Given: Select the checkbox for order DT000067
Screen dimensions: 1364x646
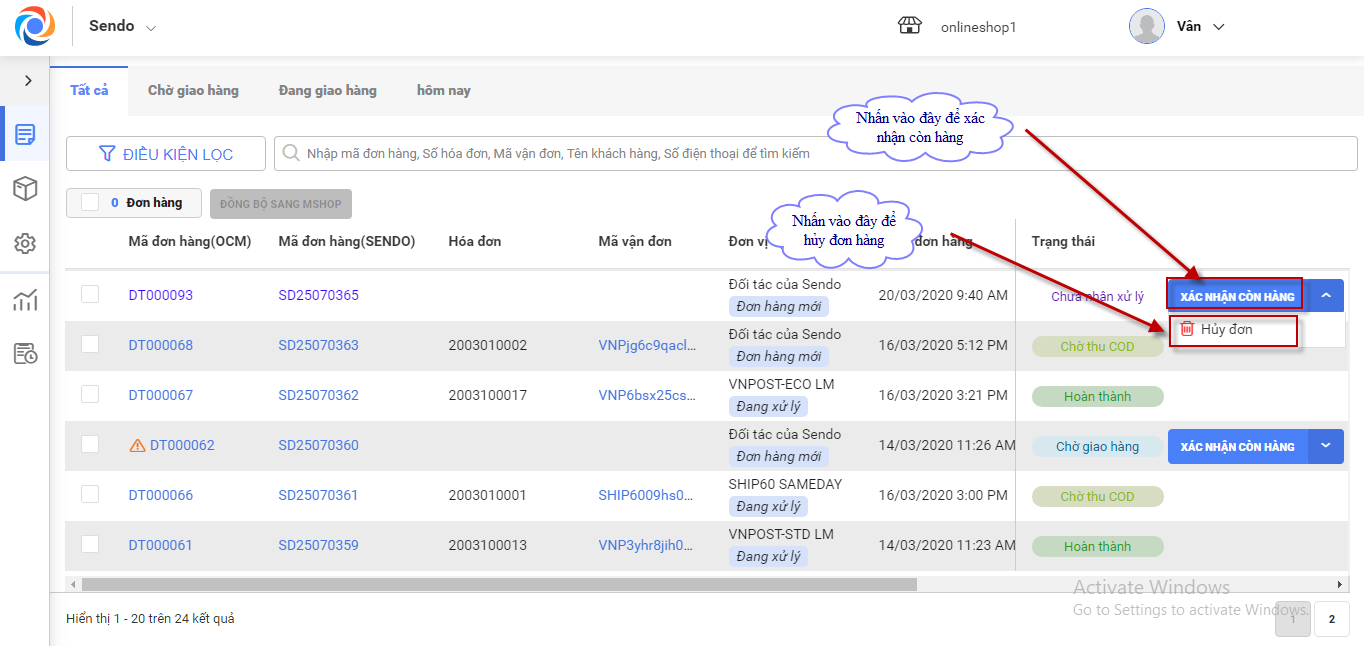Looking at the screenshot, I should (90, 394).
